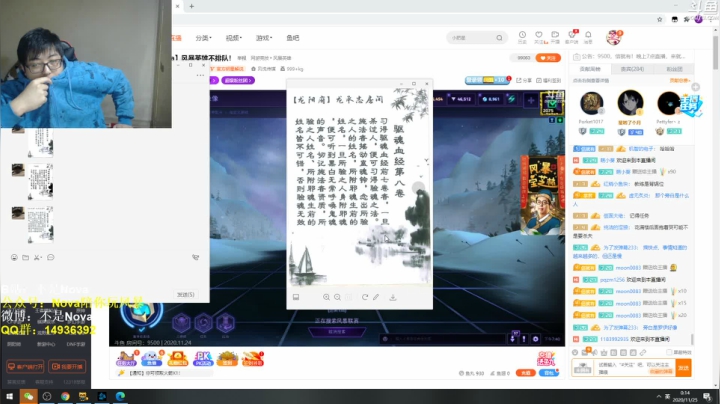The image size is (720, 404).
Task: Rotate the picture in the image viewer
Action: 365,297
